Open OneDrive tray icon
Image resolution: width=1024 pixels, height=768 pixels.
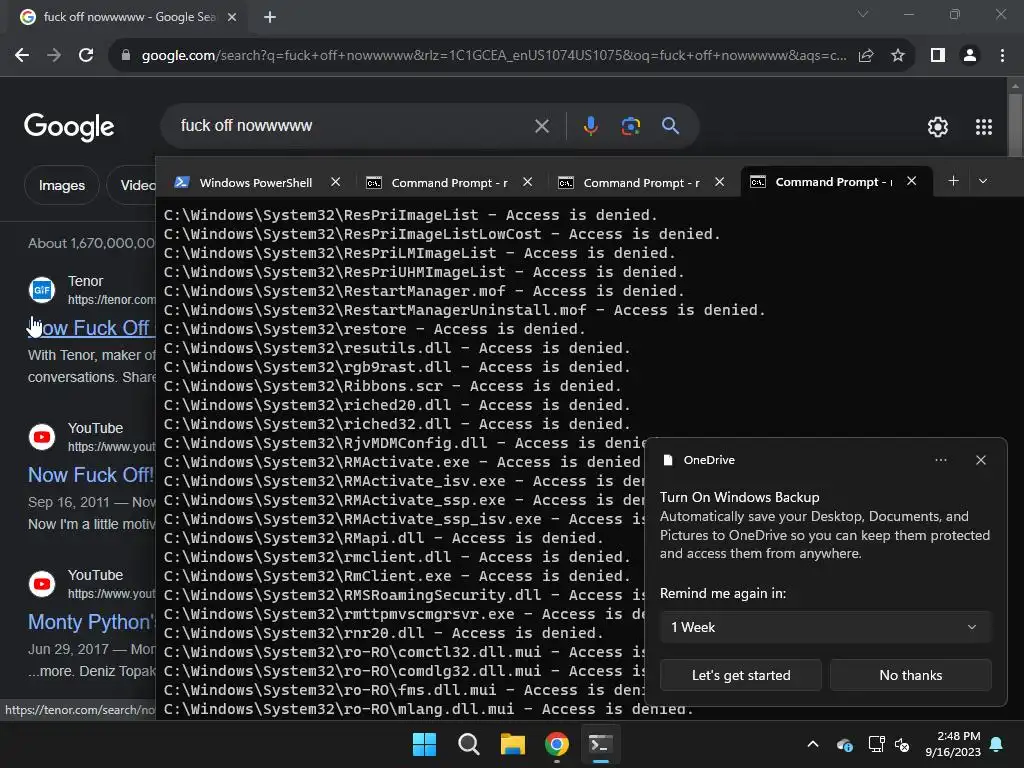click(844, 744)
